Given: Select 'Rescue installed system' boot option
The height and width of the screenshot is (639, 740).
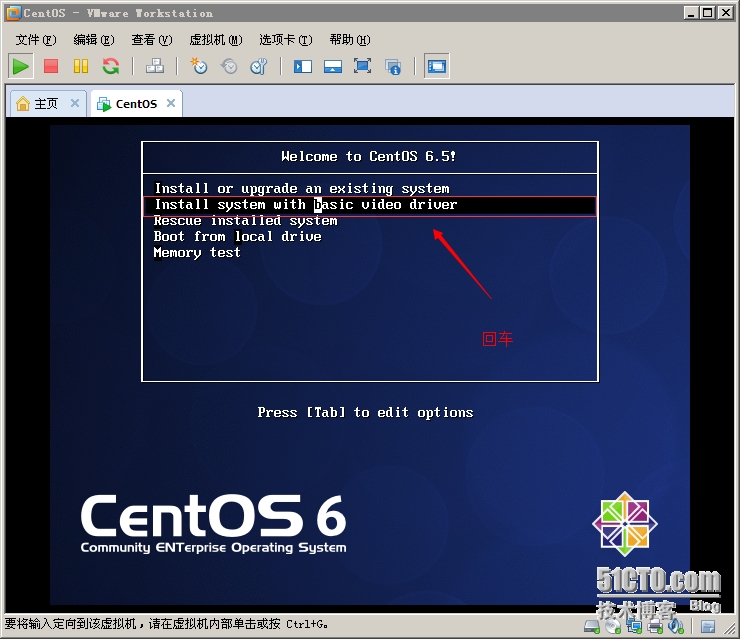Looking at the screenshot, I should pyautogui.click(x=245, y=221).
